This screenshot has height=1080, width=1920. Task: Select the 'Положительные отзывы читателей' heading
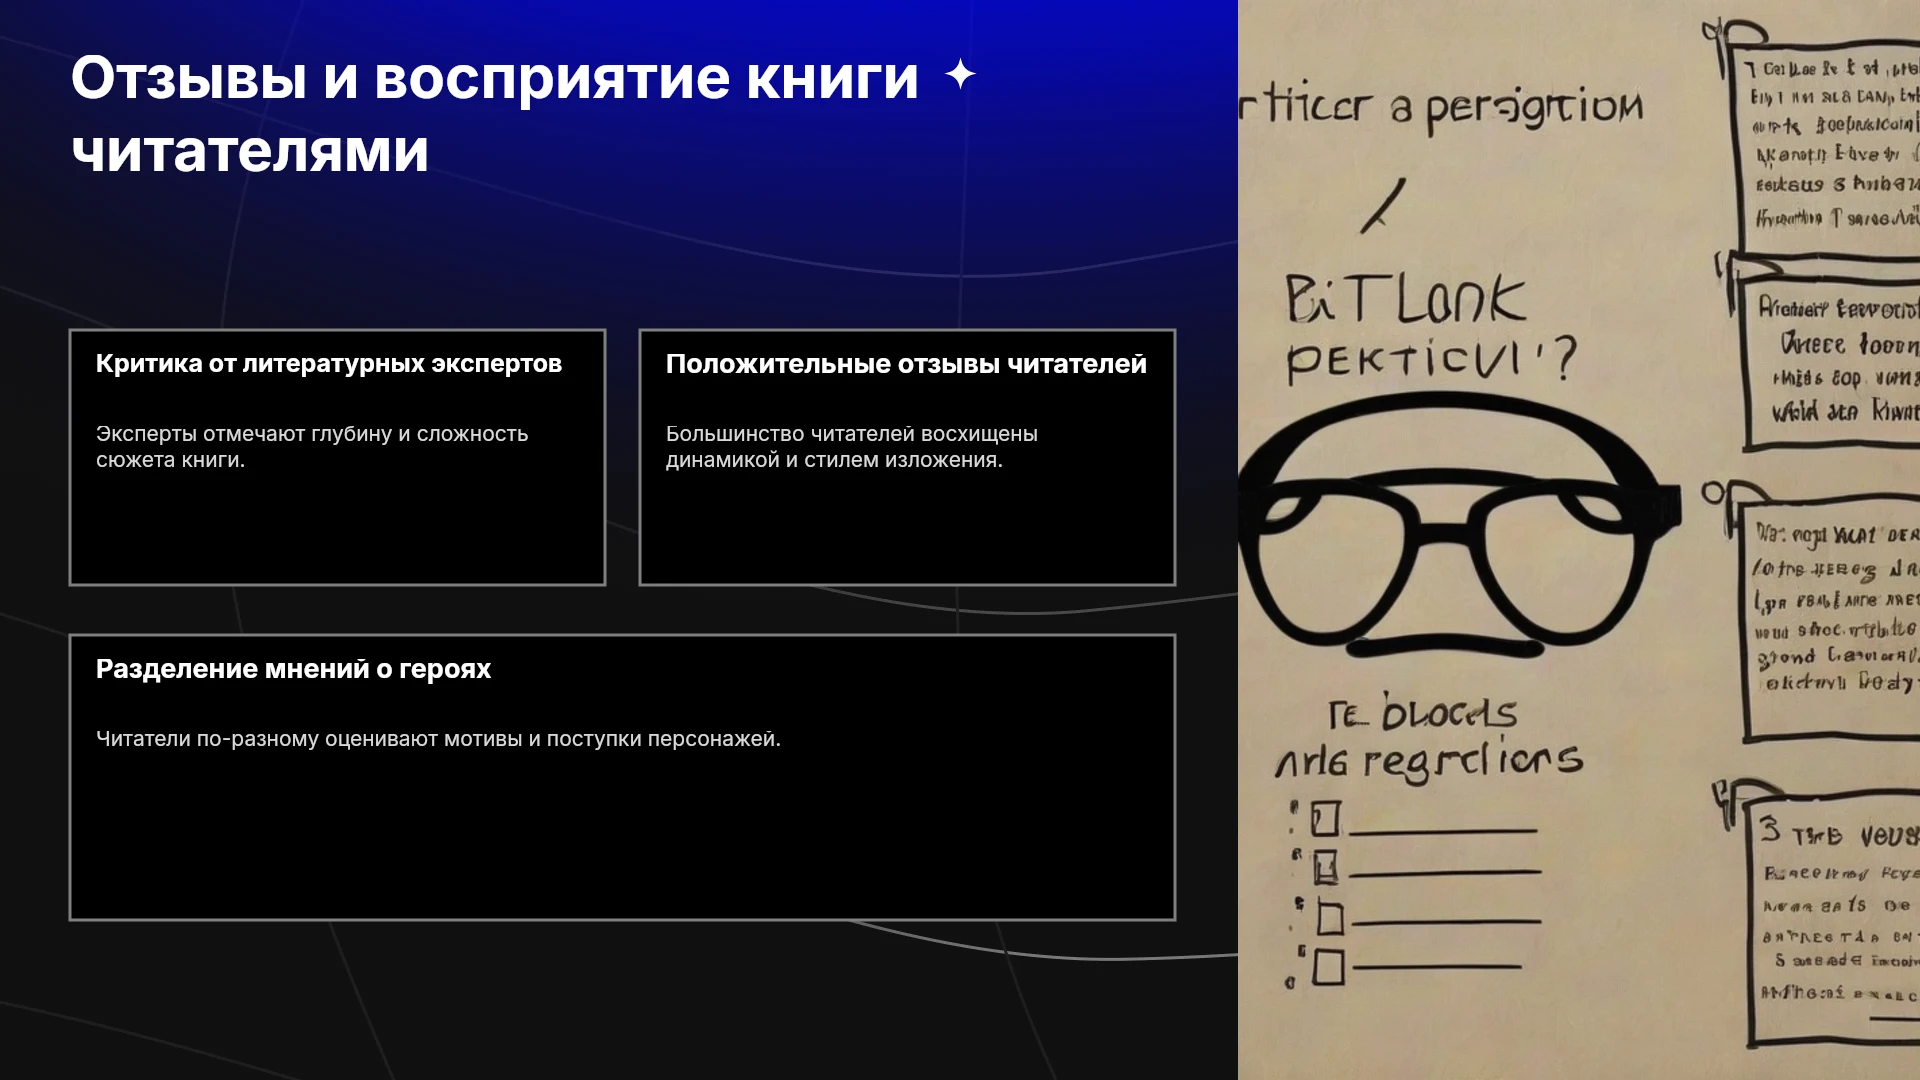pyautogui.click(x=906, y=364)
